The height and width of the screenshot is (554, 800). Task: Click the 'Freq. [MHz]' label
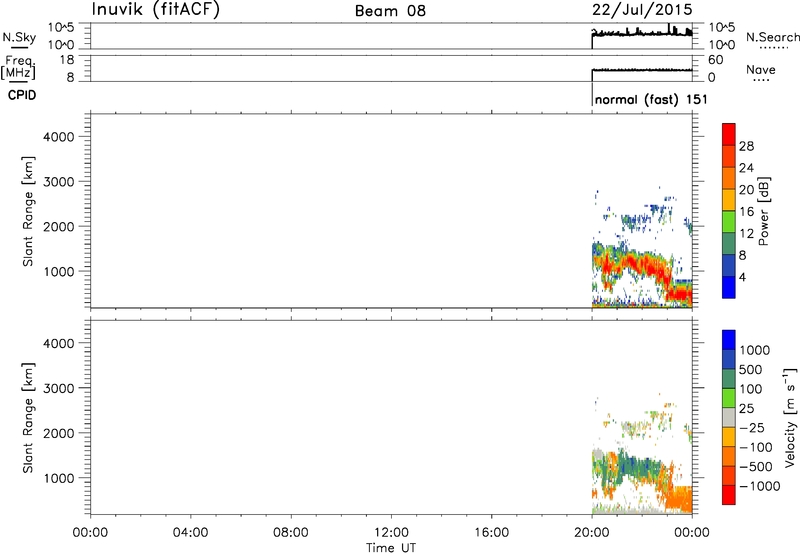[18, 67]
